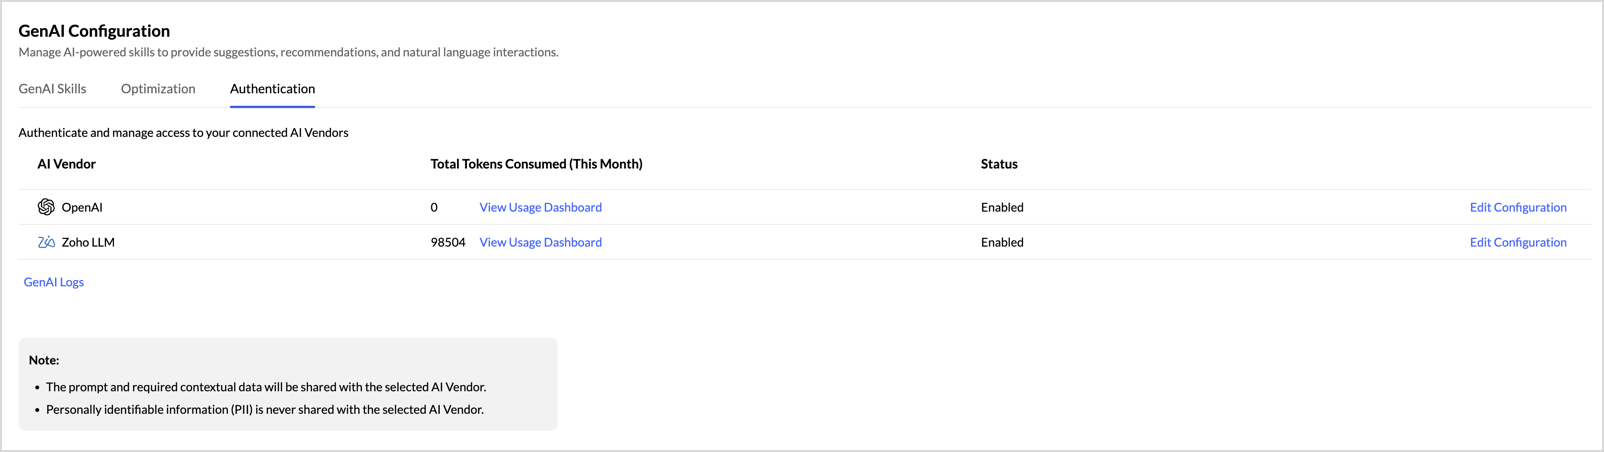Select the Authentication tab

click(x=272, y=89)
